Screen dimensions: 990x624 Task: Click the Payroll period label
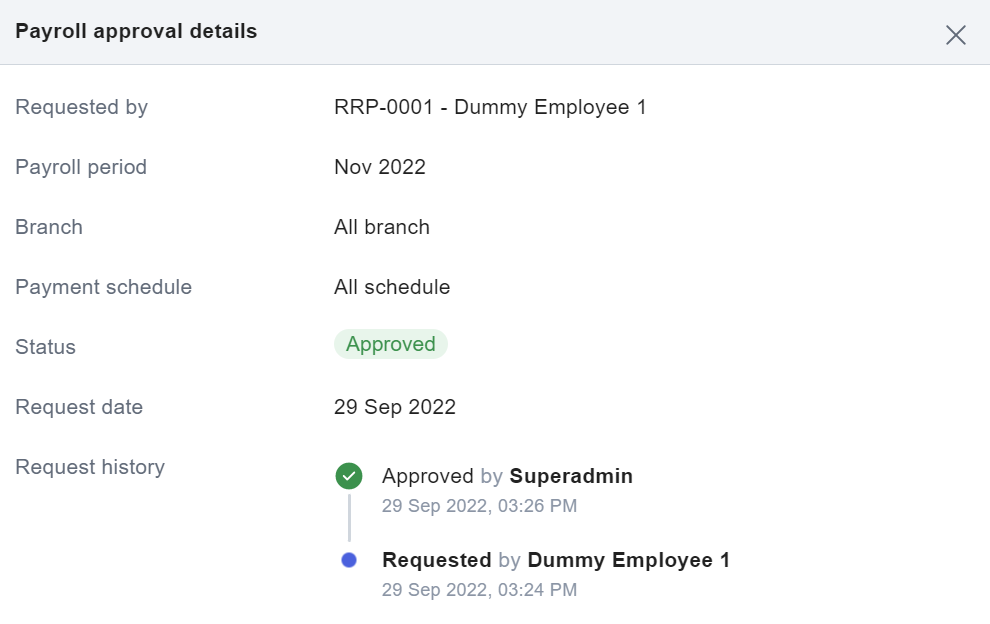tap(81, 167)
